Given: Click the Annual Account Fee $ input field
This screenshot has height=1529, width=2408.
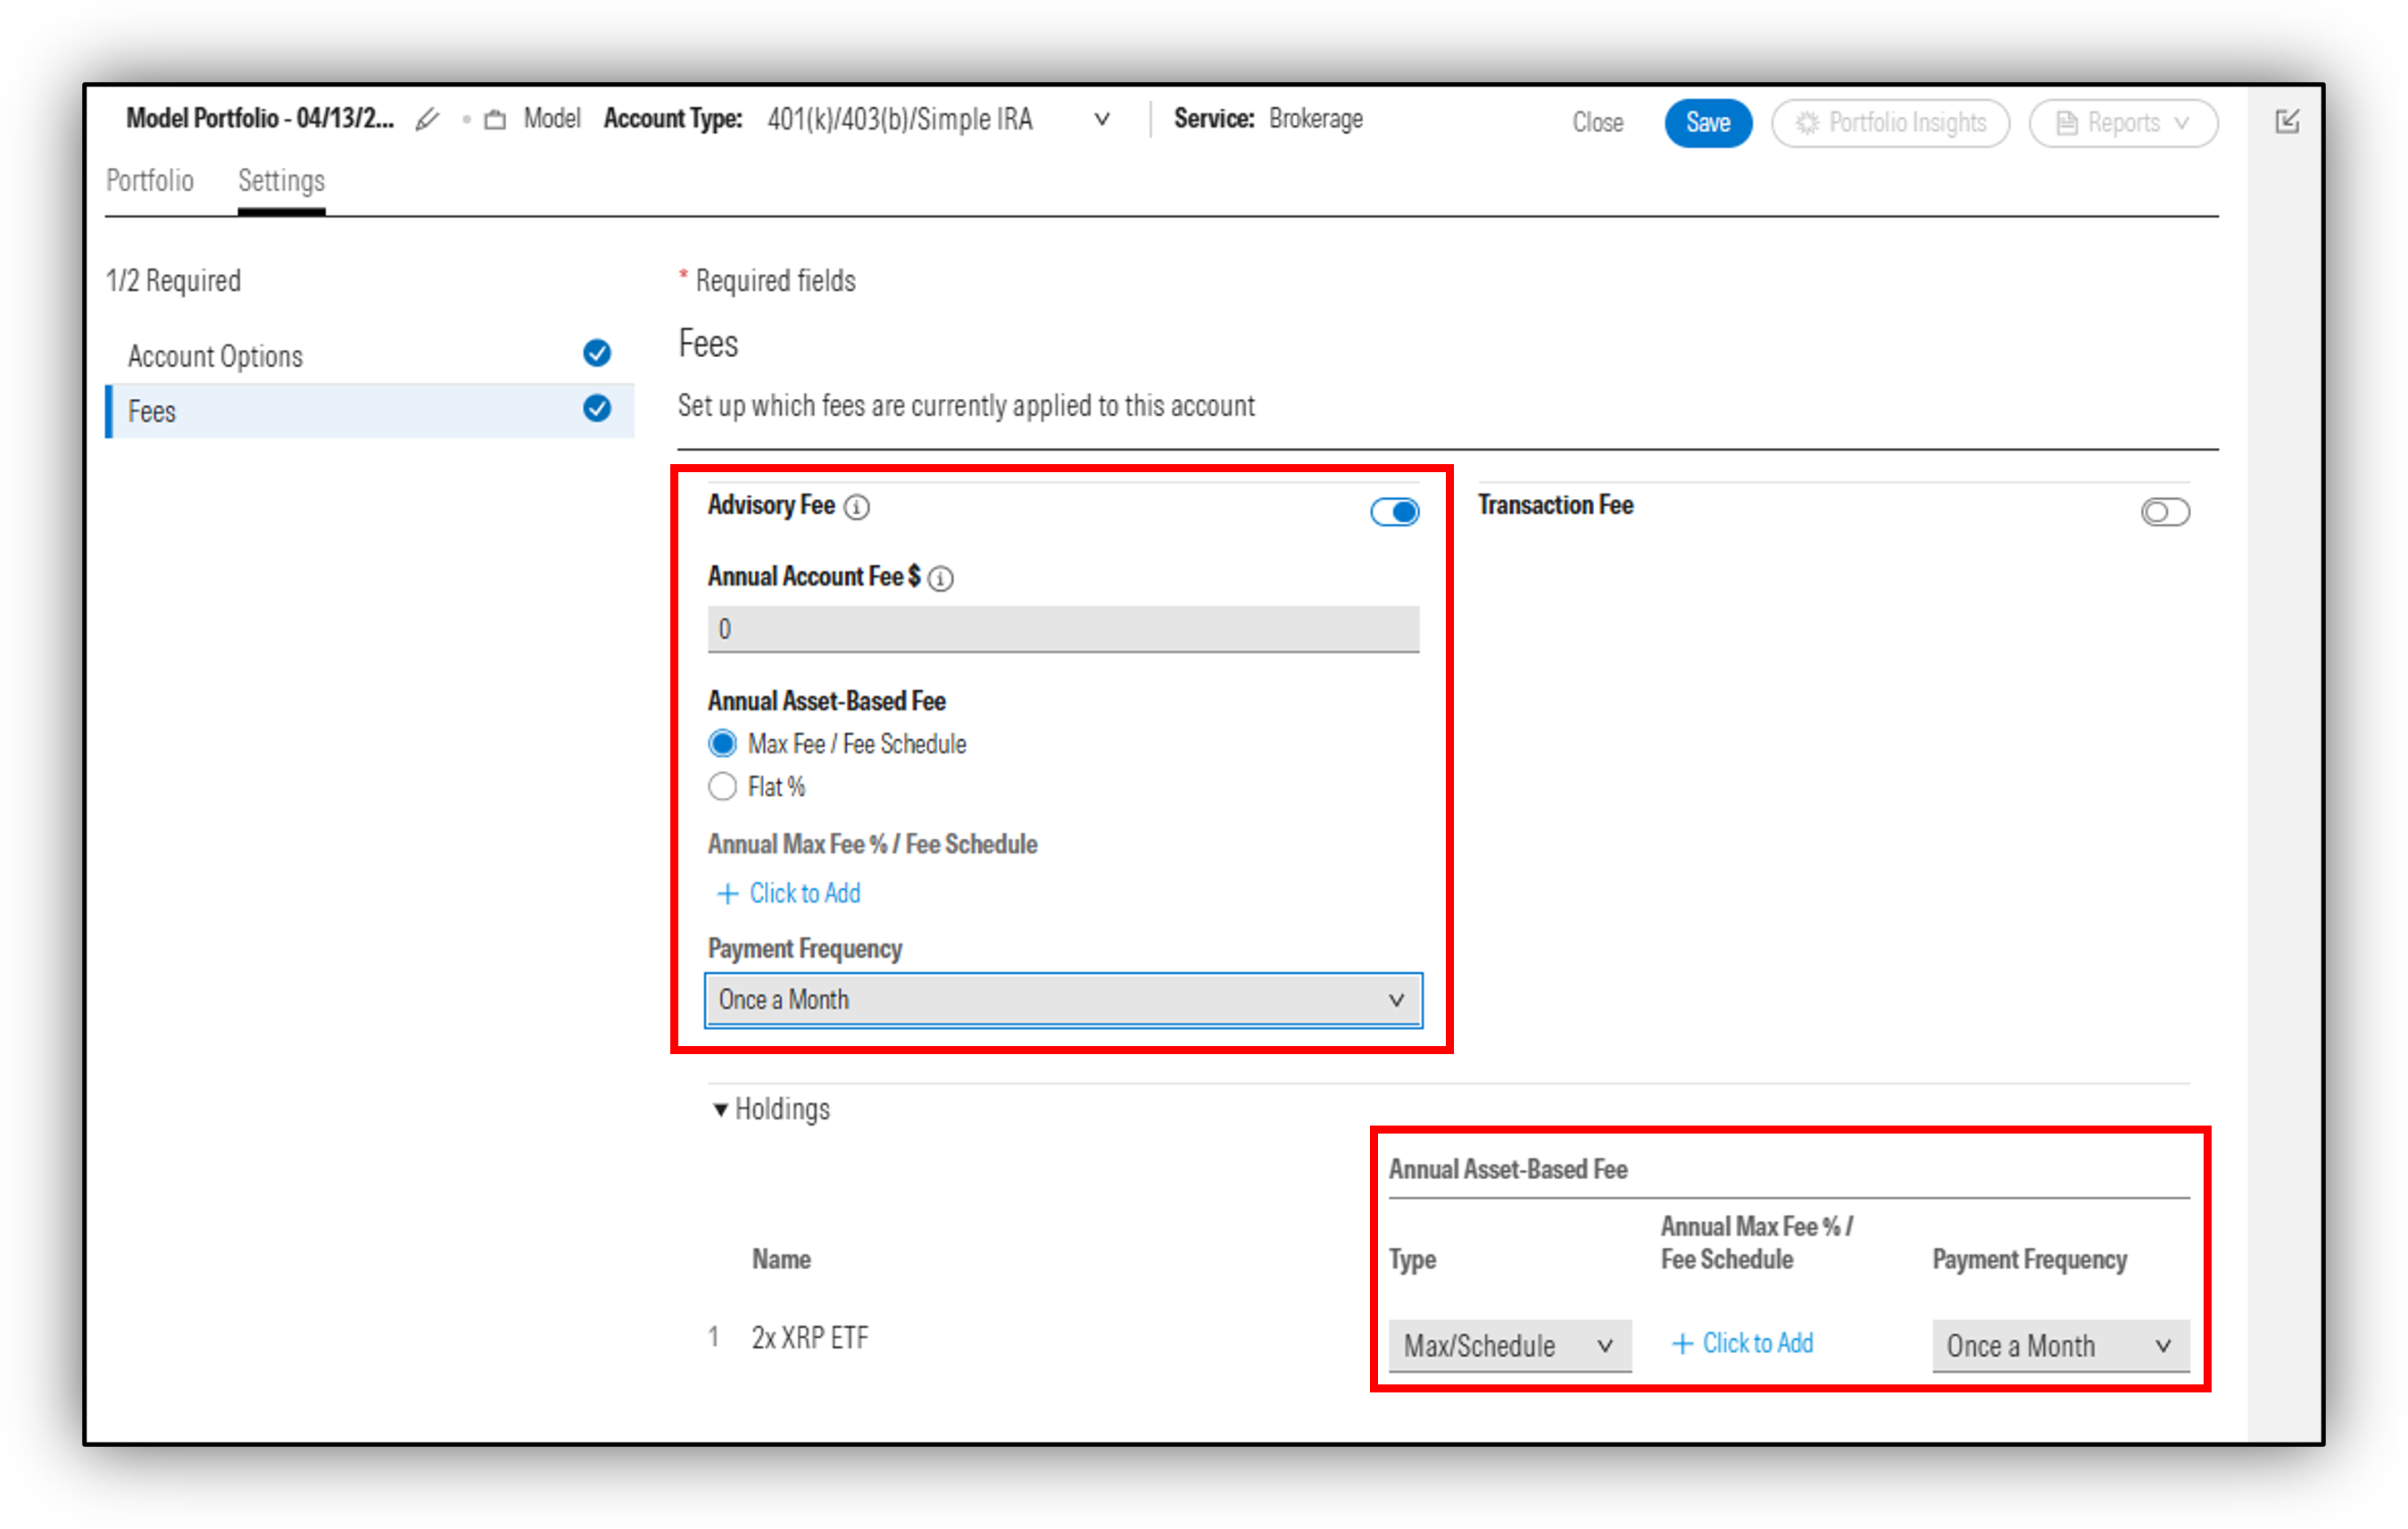Looking at the screenshot, I should point(1063,629).
